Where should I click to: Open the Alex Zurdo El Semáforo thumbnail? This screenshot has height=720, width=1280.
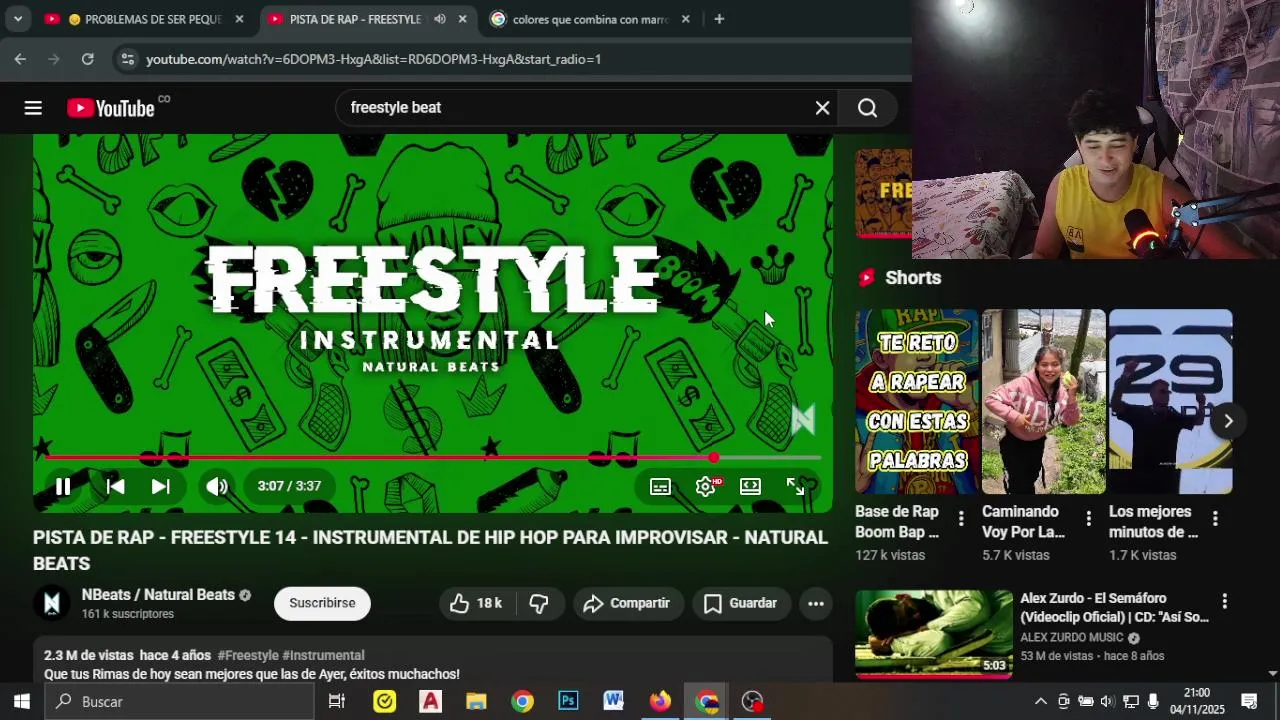click(934, 634)
